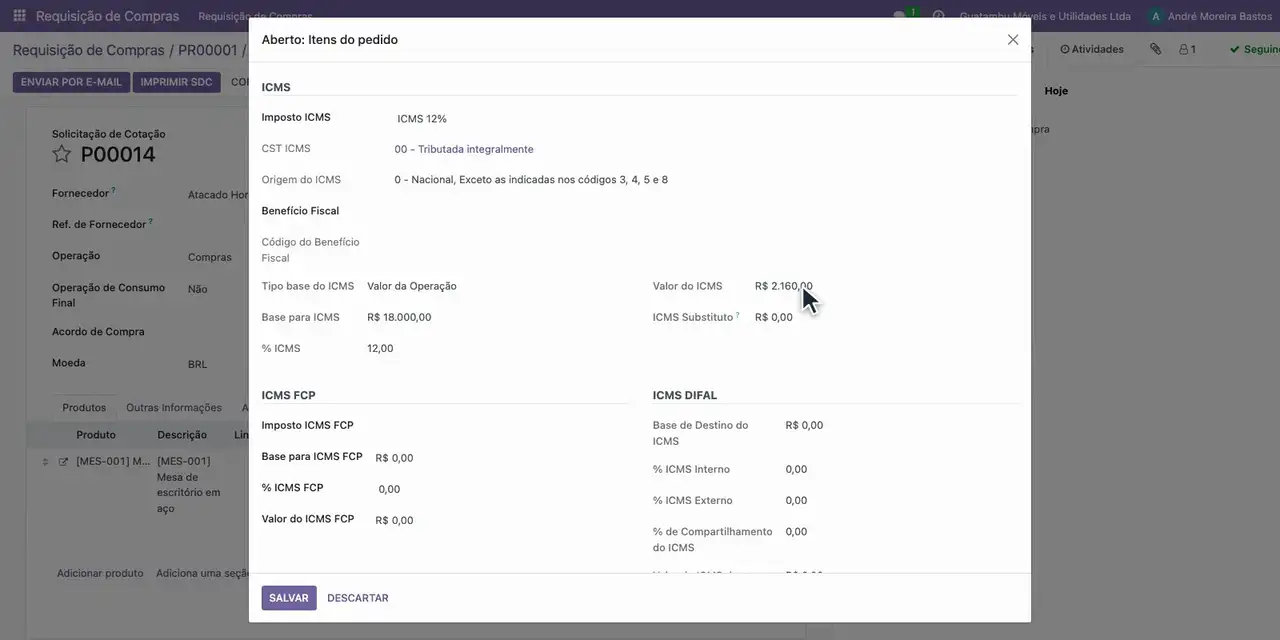
Task: Click the Tipo base do ICMS value
Action: tap(412, 286)
